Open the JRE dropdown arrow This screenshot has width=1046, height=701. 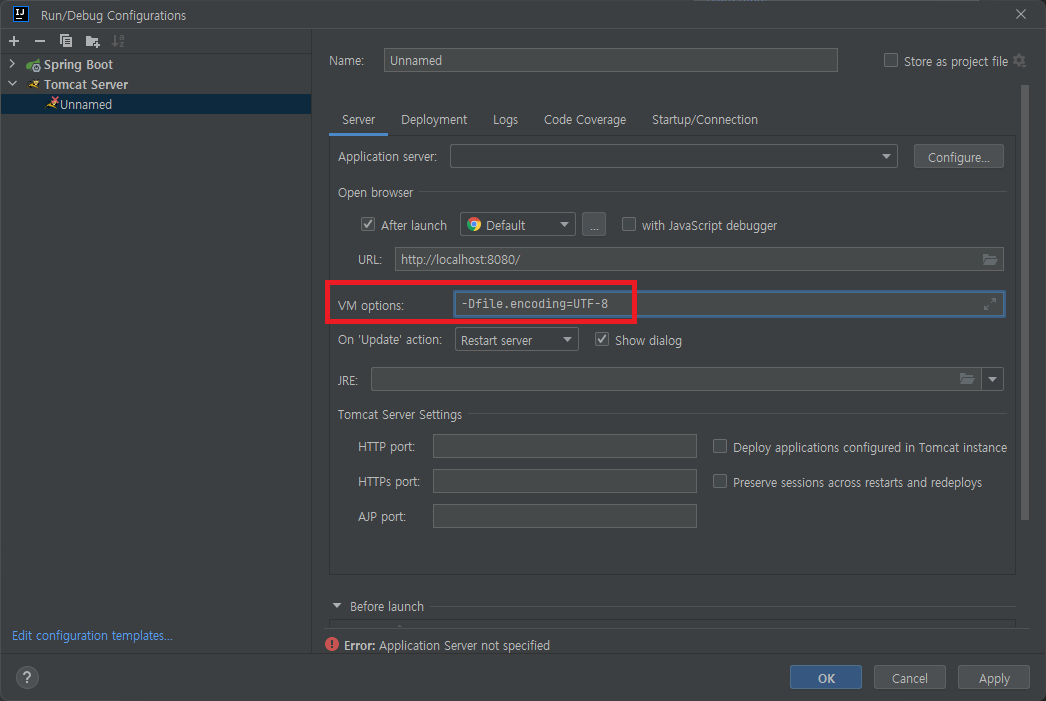point(993,380)
